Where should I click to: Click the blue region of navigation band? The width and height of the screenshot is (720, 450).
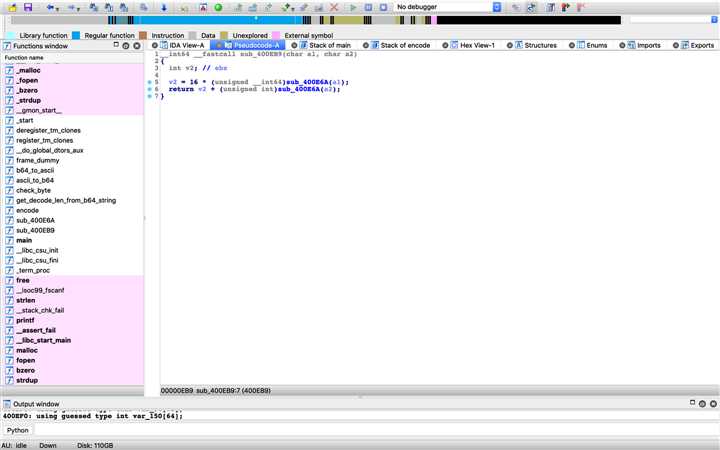click(216, 20)
